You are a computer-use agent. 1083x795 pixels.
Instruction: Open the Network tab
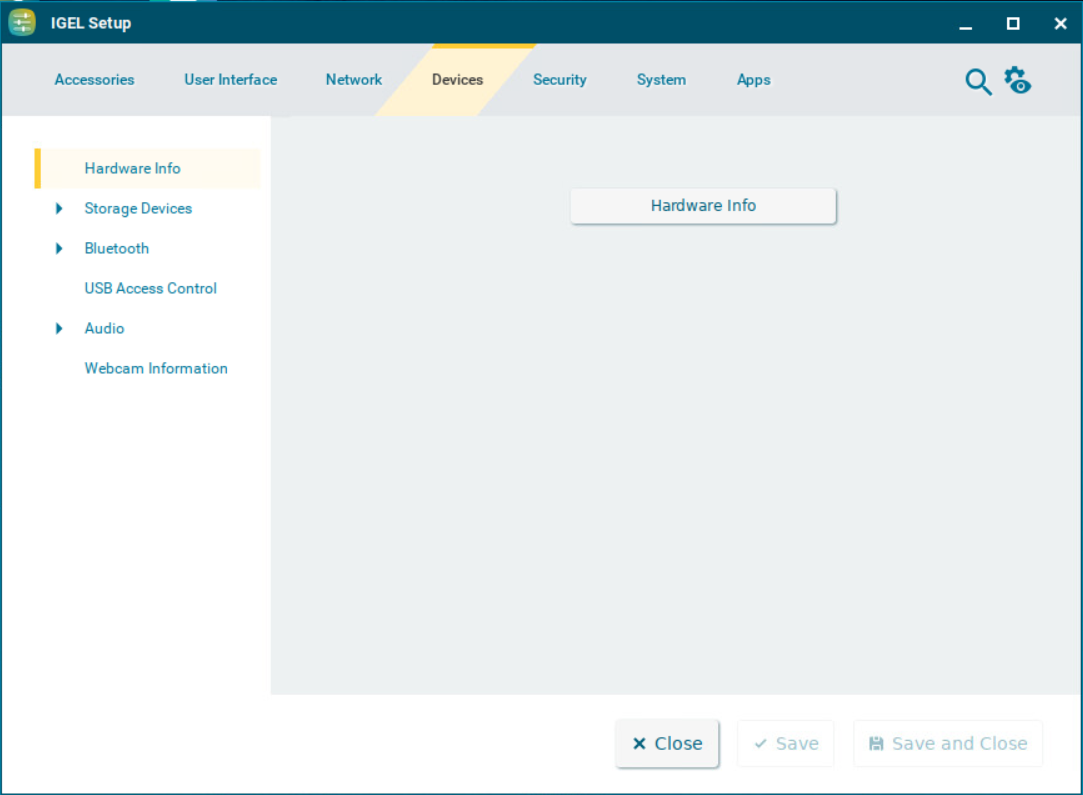tap(354, 80)
